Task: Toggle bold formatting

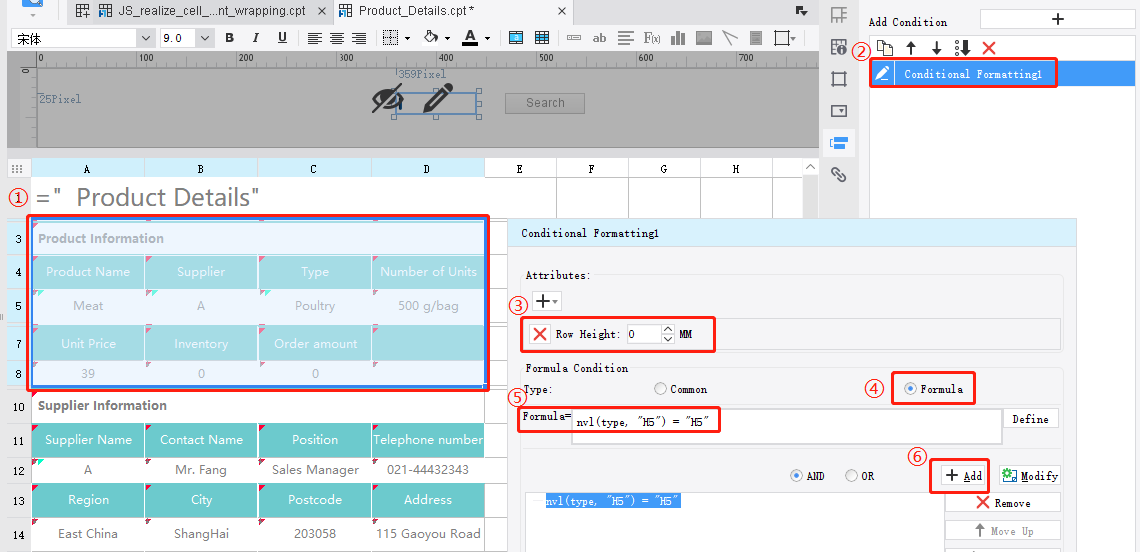Action: 230,38
